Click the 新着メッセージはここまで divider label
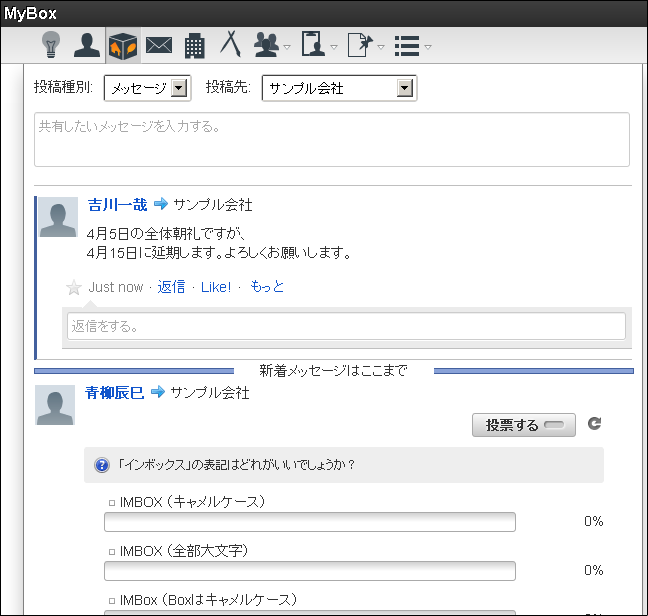The height and width of the screenshot is (616, 648). pyautogui.click(x=333, y=371)
